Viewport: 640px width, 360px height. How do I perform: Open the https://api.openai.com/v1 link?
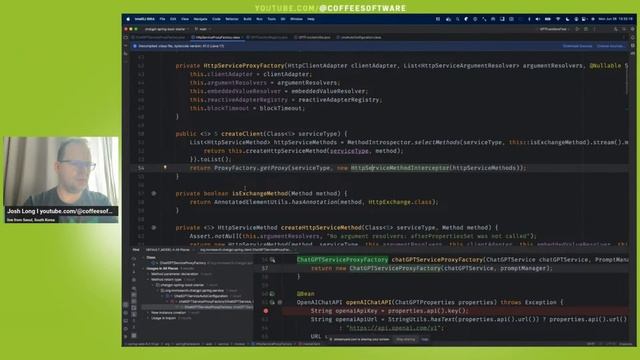tap(394, 328)
